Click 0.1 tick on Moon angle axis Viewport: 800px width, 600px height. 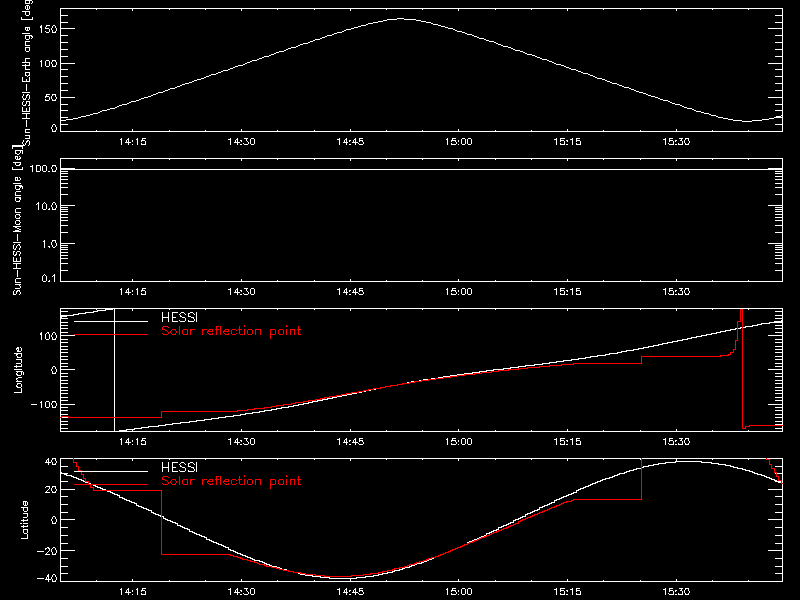click(x=49, y=278)
